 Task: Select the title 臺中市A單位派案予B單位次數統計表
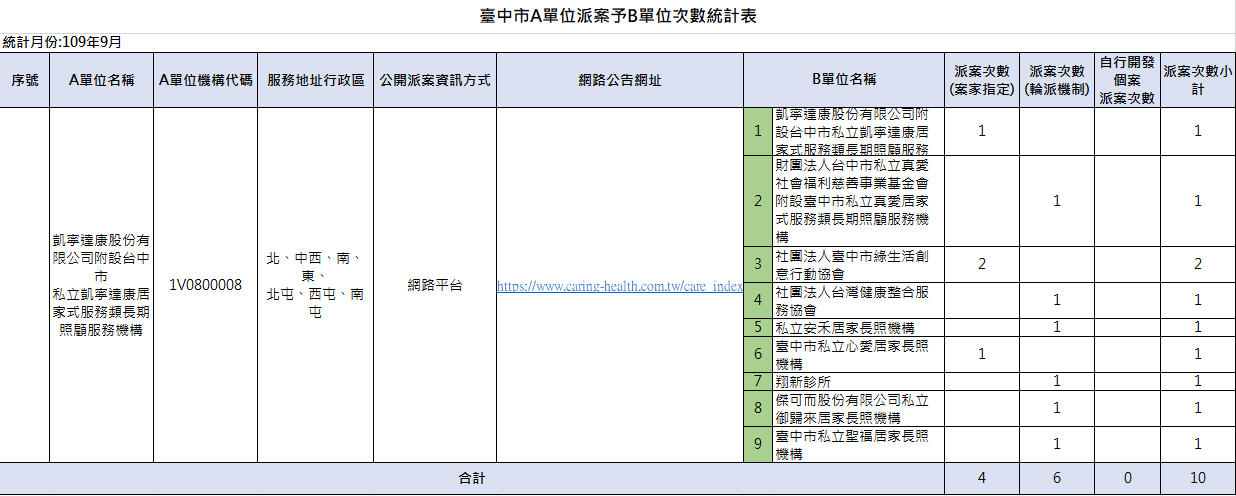(618, 16)
